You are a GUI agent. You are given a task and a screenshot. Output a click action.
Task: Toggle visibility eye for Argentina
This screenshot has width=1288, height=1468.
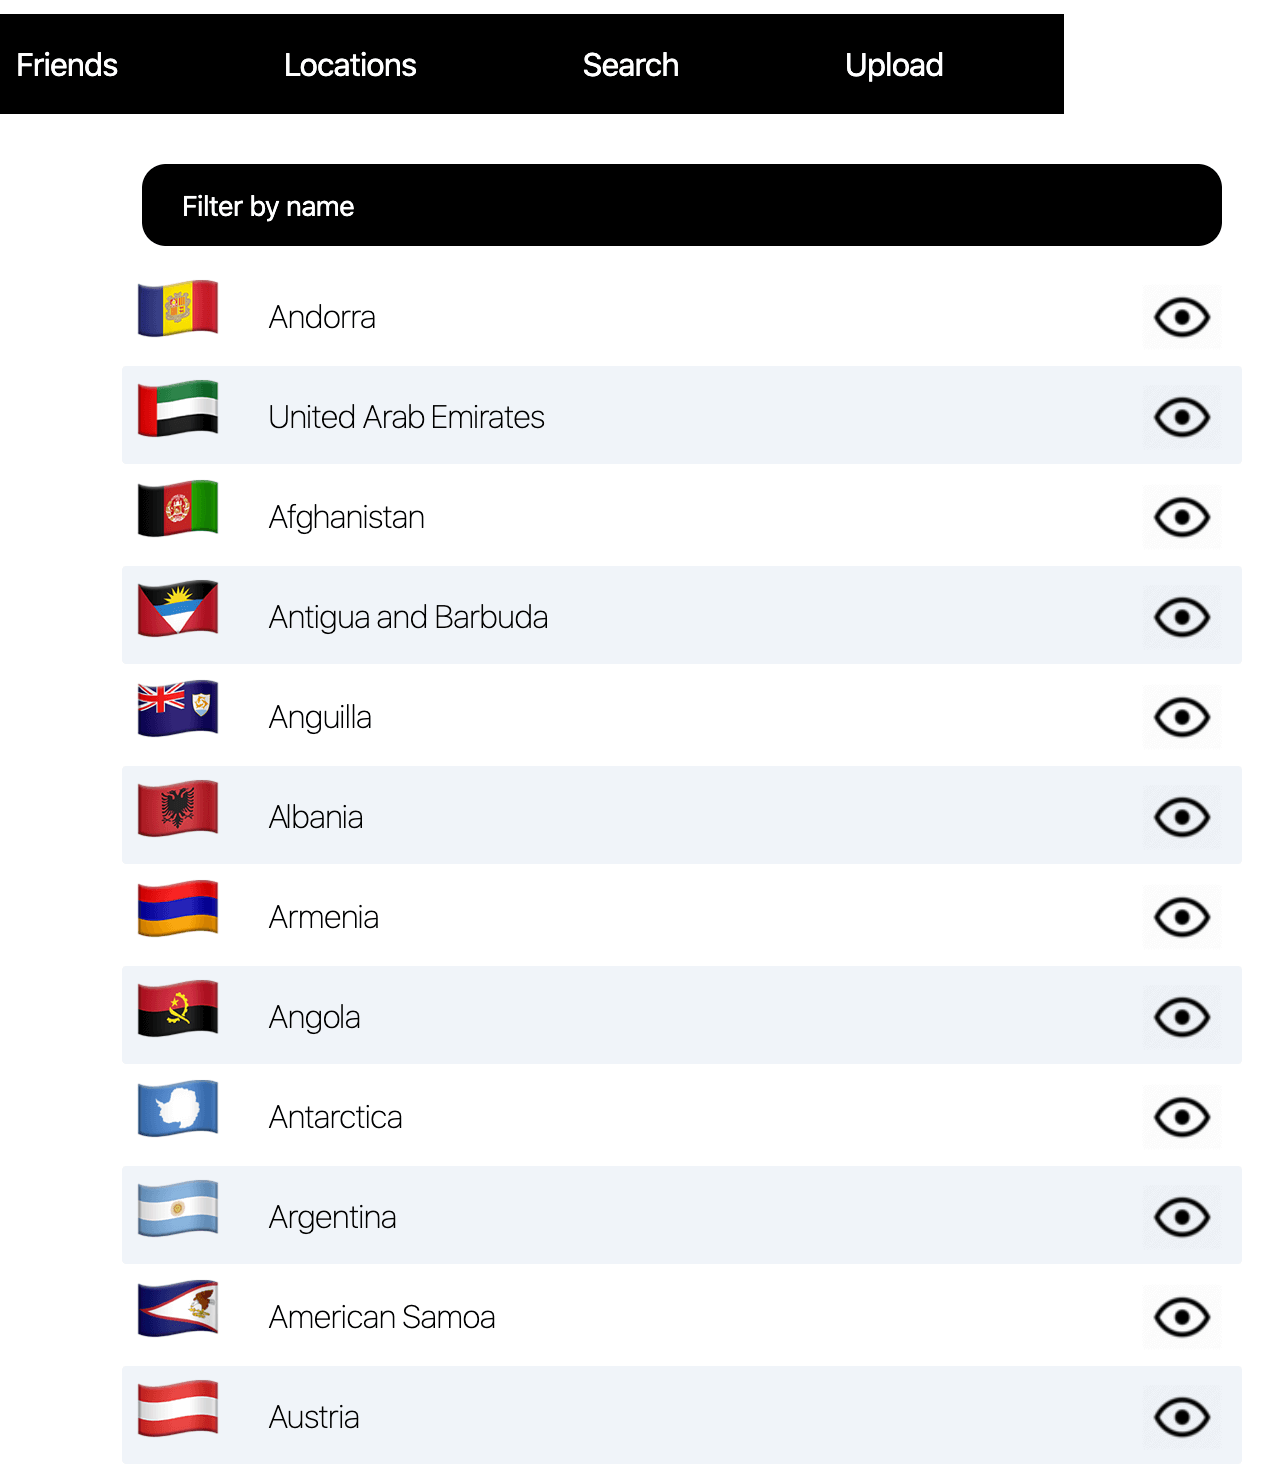(1182, 1217)
